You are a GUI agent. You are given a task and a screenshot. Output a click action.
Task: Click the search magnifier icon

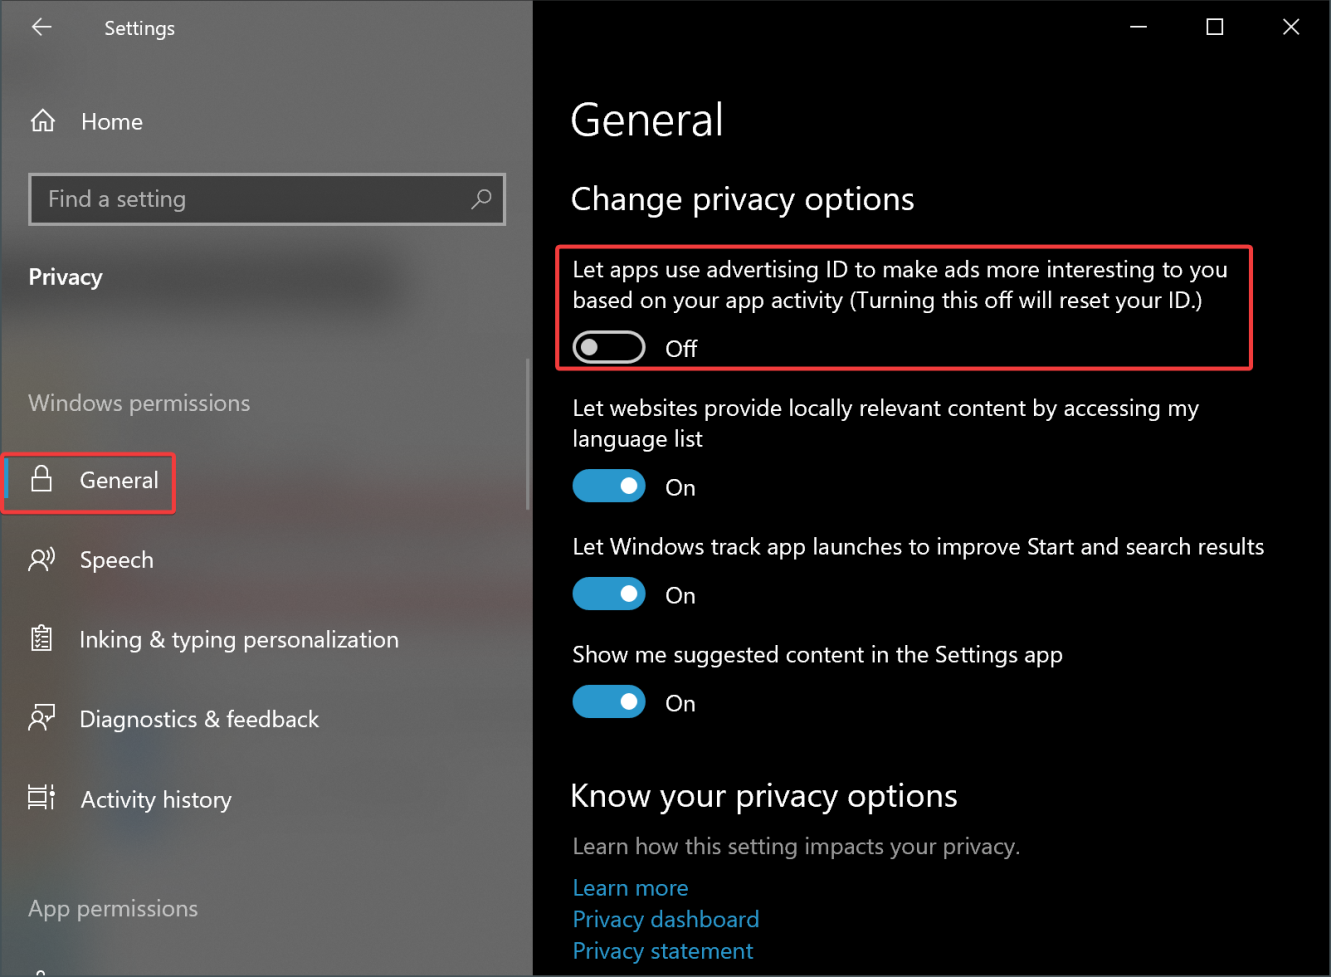pyautogui.click(x=481, y=199)
